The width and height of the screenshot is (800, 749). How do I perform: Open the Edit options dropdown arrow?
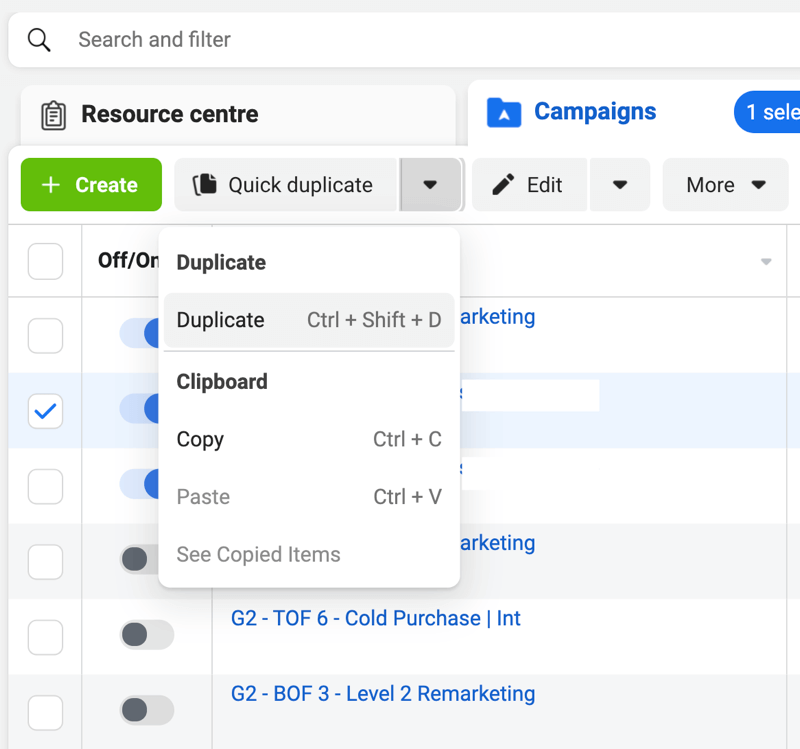pyautogui.click(x=620, y=185)
